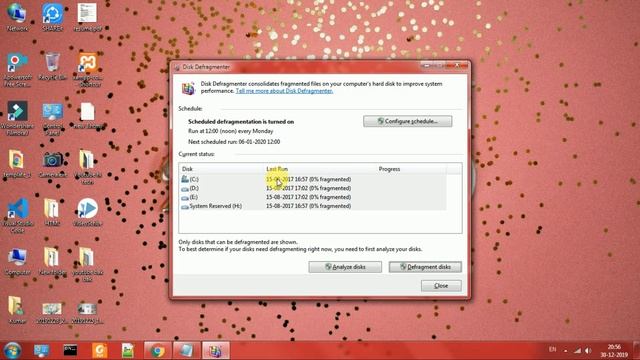Click the Progress column header

pyautogui.click(x=411, y=169)
